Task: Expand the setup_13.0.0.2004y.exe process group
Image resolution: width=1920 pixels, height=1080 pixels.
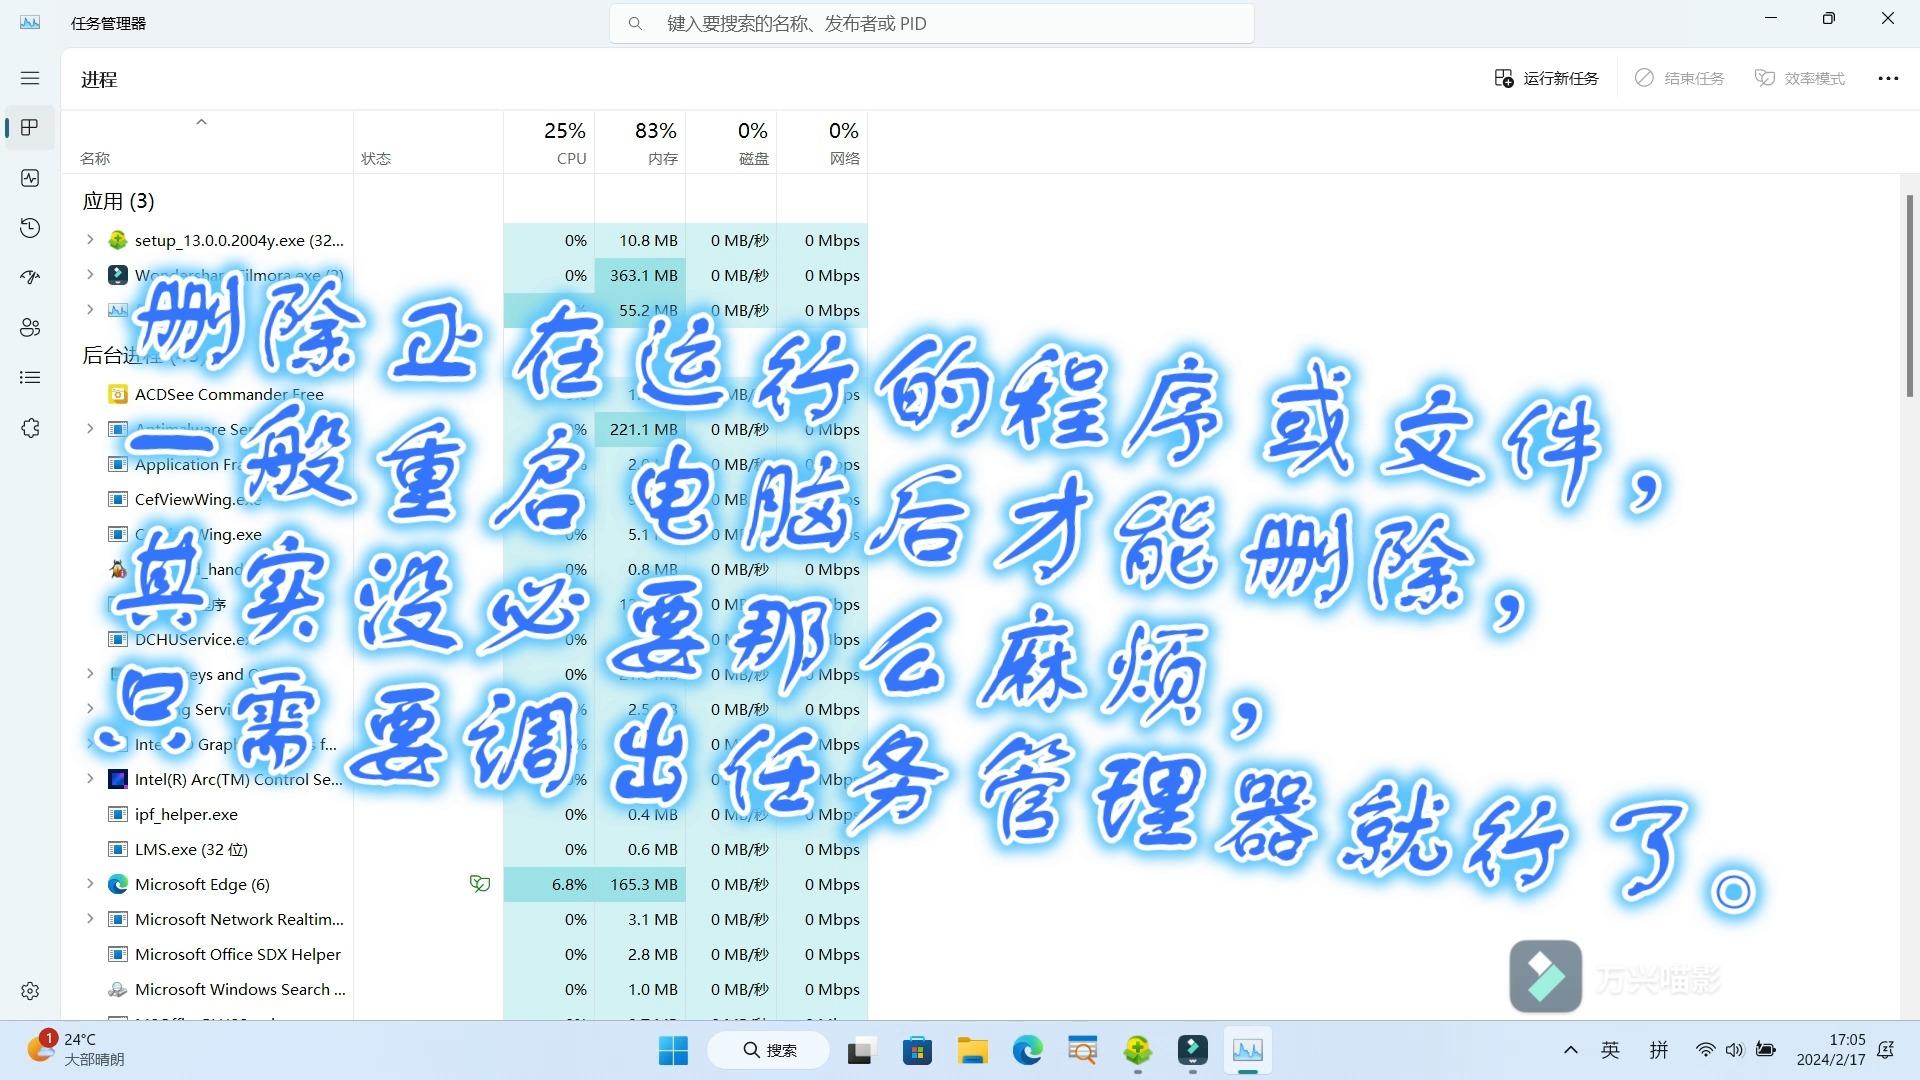Action: (90, 240)
